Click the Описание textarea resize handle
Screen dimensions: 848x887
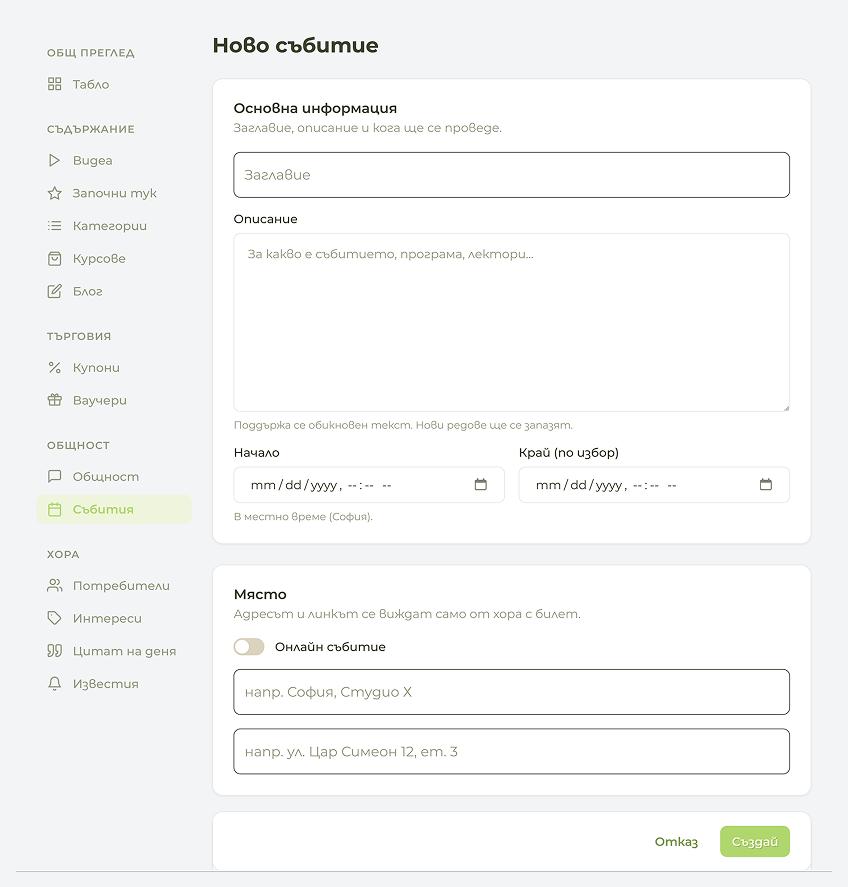[x=786, y=407]
